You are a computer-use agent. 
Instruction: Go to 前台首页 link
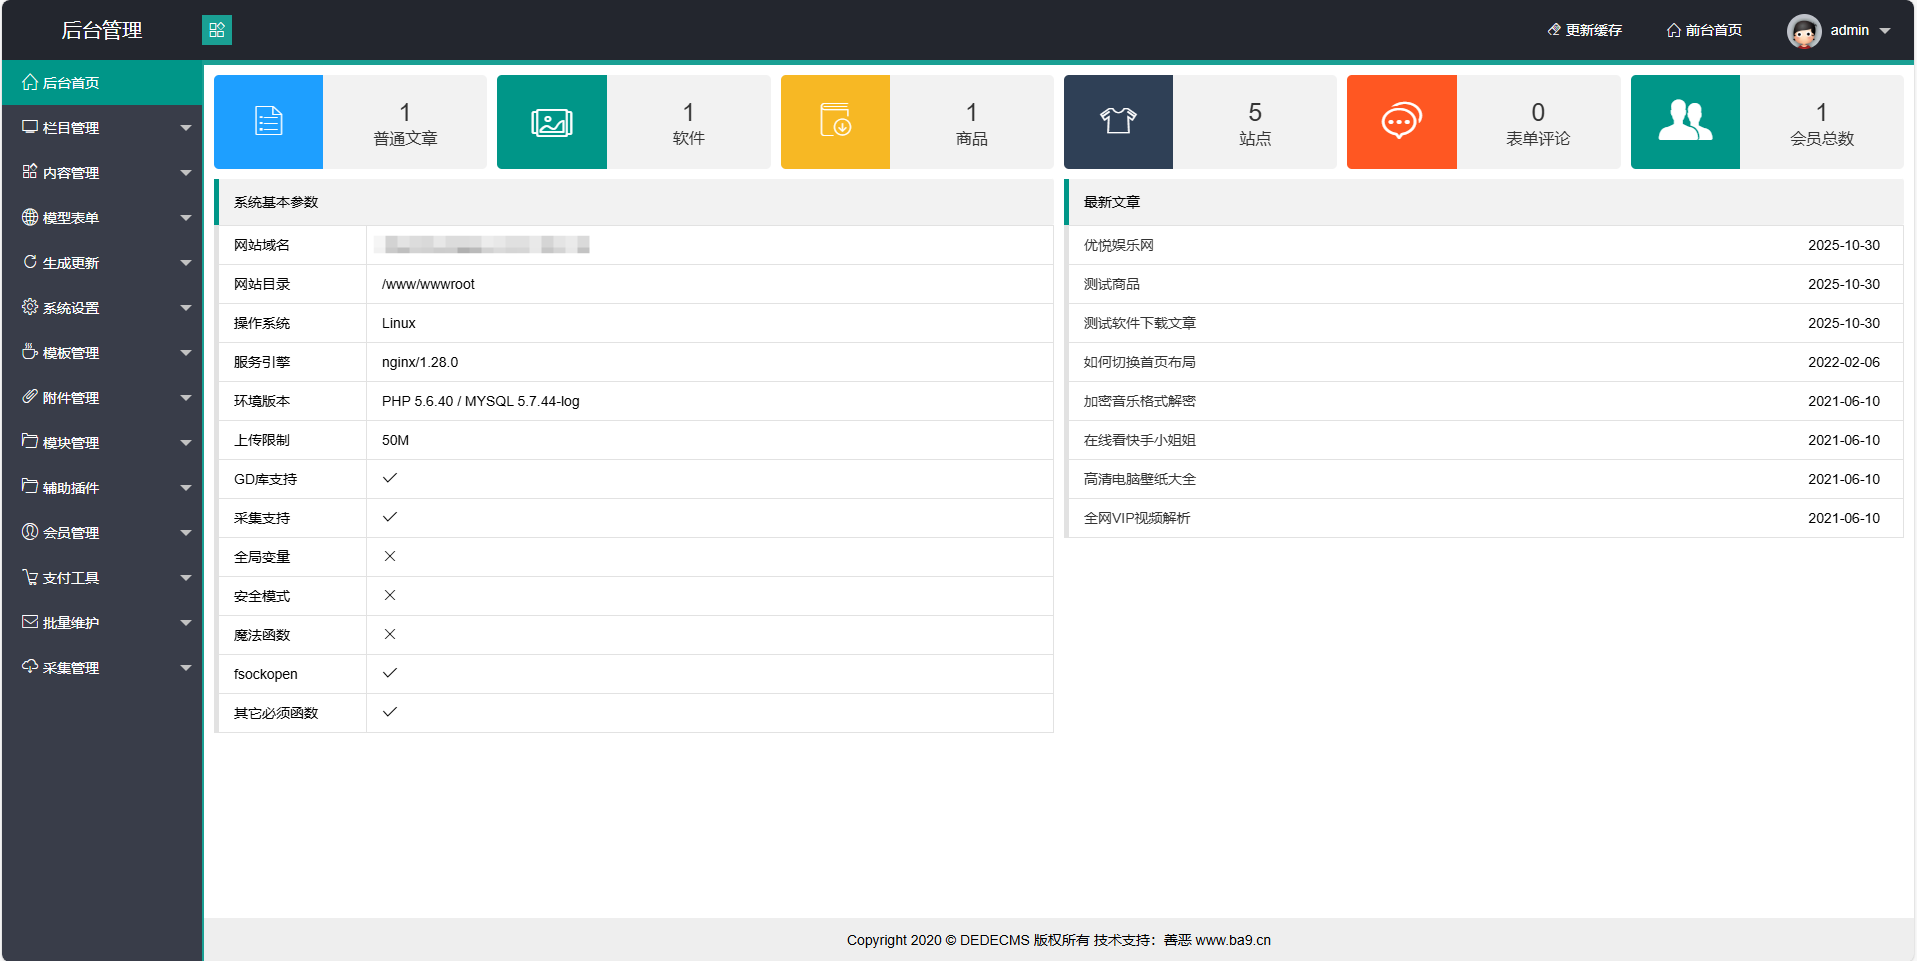(x=1705, y=31)
